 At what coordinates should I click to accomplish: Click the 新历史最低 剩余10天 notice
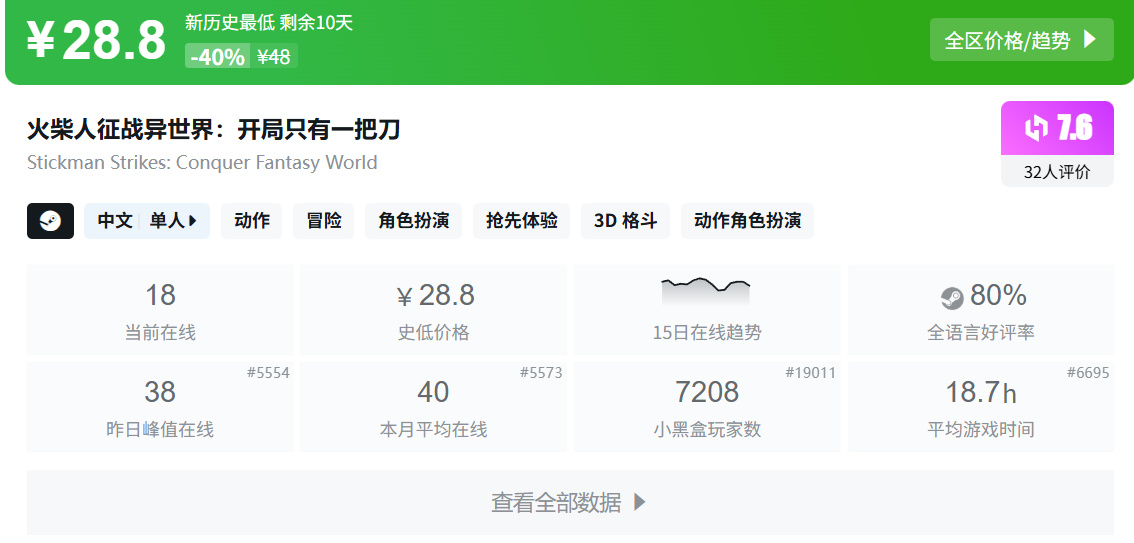point(268,23)
